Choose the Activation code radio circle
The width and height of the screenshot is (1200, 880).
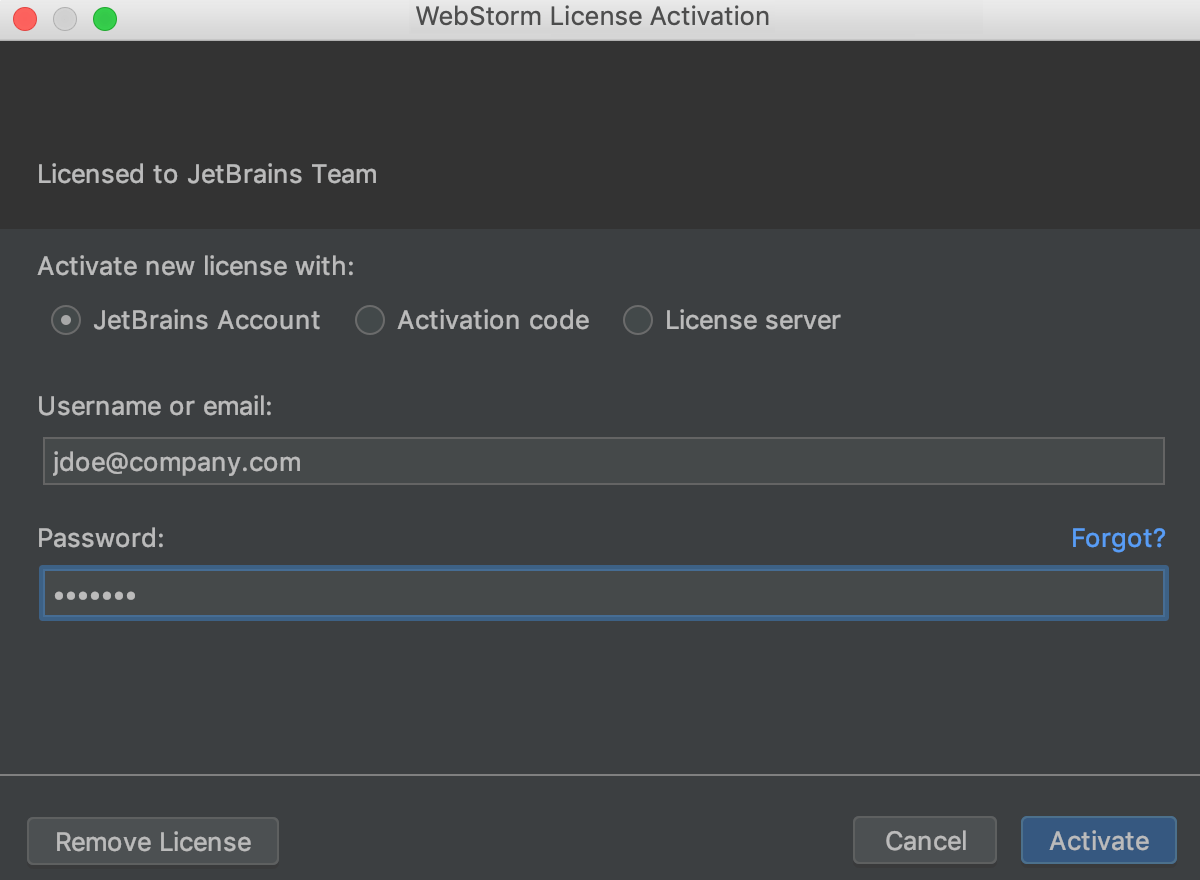click(370, 321)
